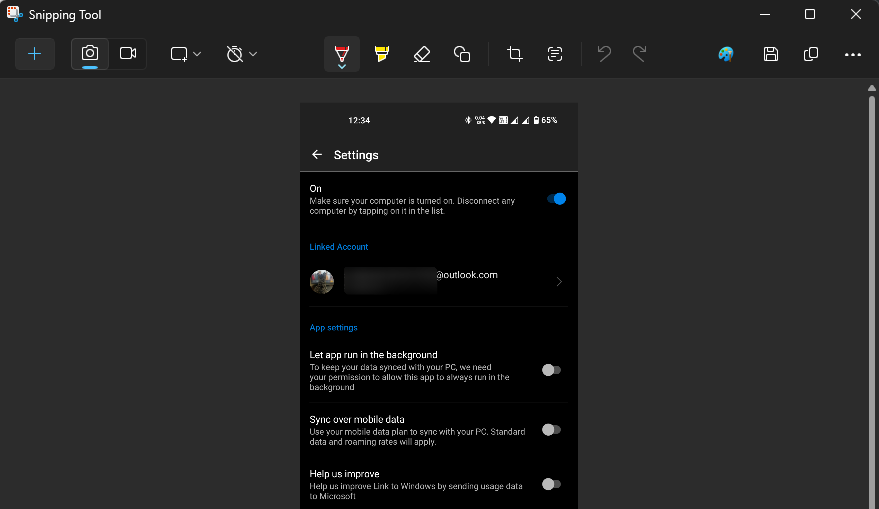This screenshot has width=879, height=509.
Task: Select the image crop tool
Action: (515, 54)
